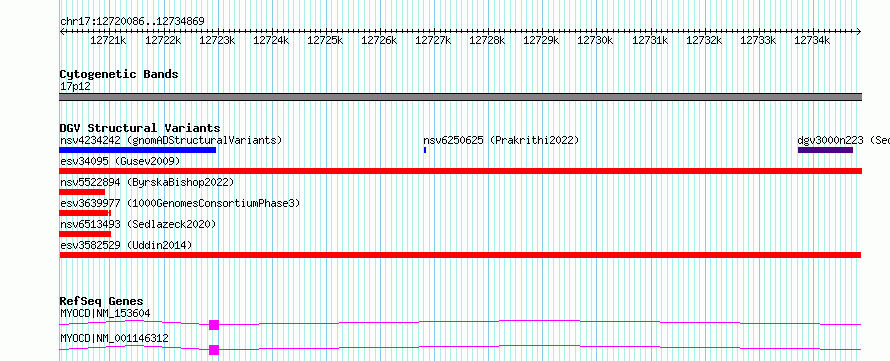The height and width of the screenshot is (361, 890).
Task: Click the MYOCD|NM_153604 gene label
Action: 105,313
